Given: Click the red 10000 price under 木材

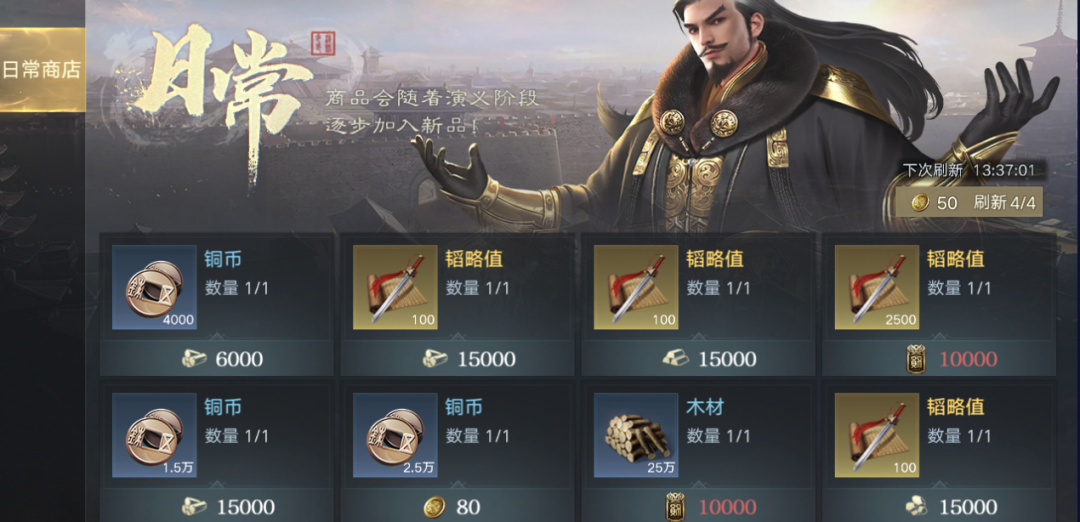Looking at the screenshot, I should 727,508.
